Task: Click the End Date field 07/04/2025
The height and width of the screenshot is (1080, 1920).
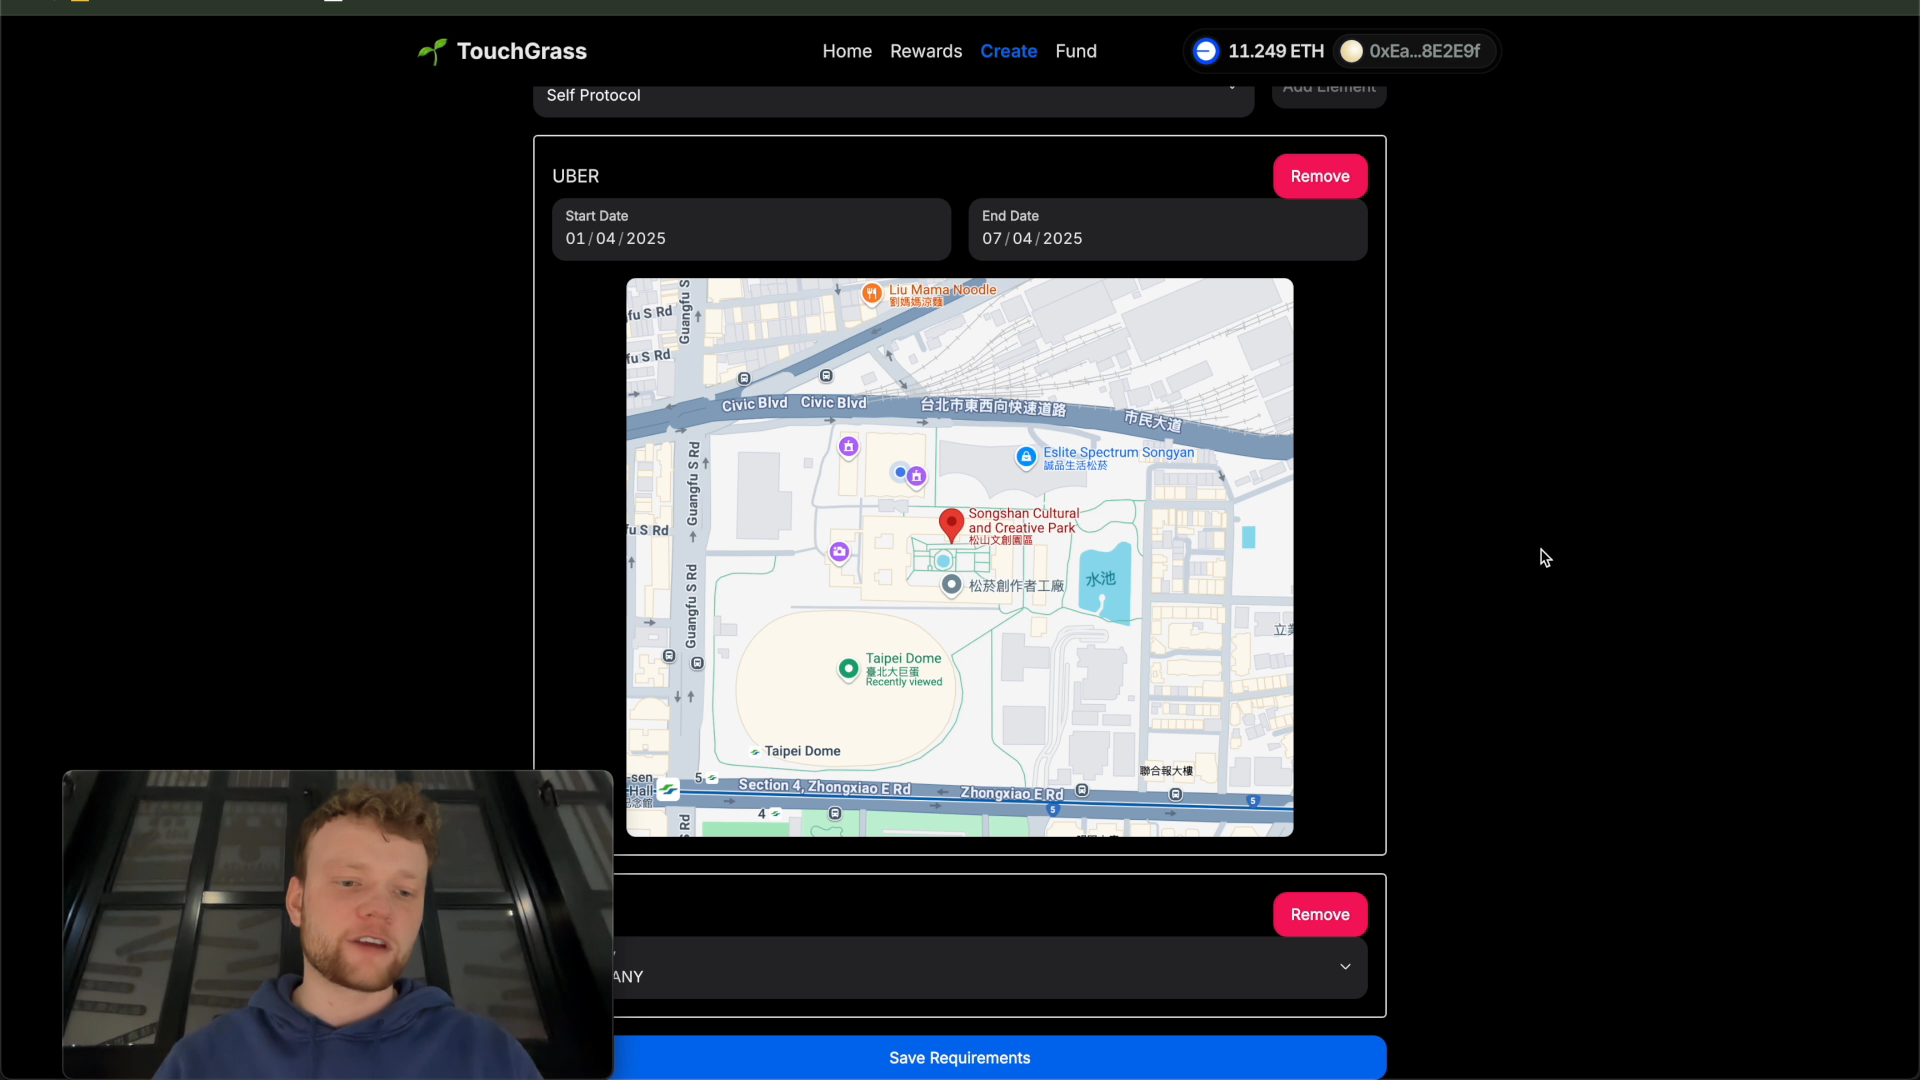Action: pyautogui.click(x=1167, y=229)
